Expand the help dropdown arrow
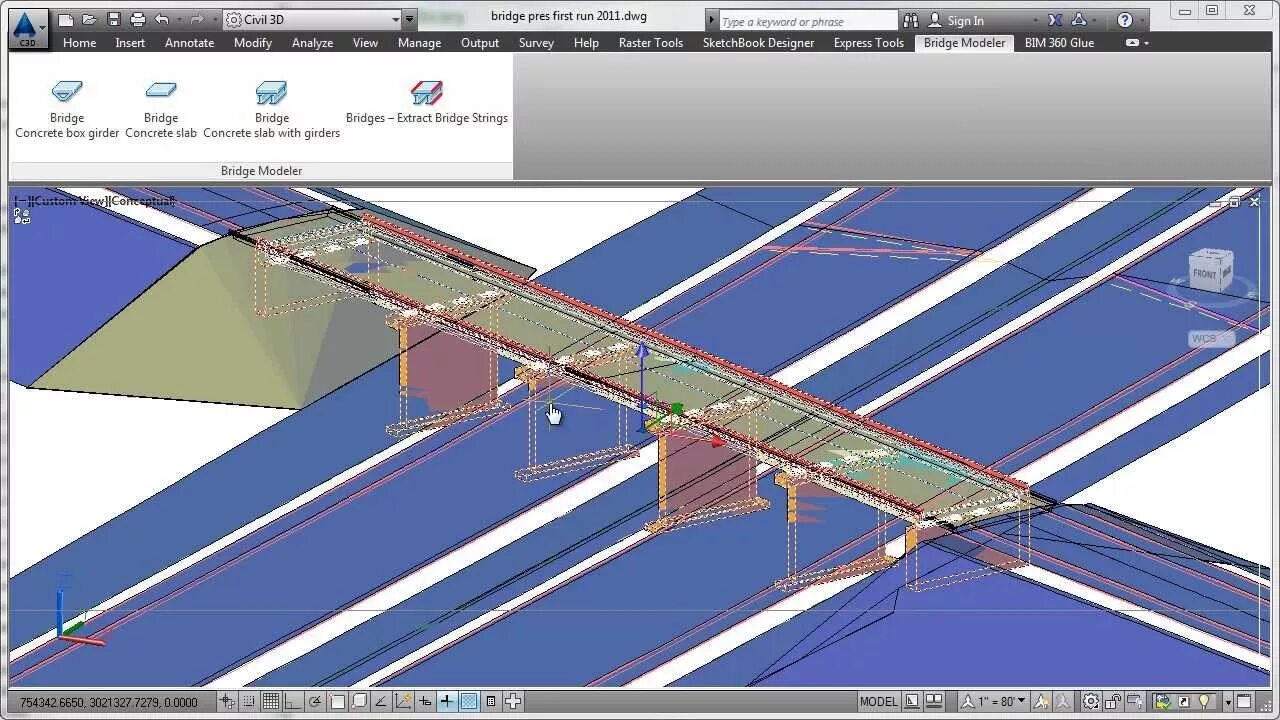This screenshot has height=720, width=1280. click(1143, 21)
